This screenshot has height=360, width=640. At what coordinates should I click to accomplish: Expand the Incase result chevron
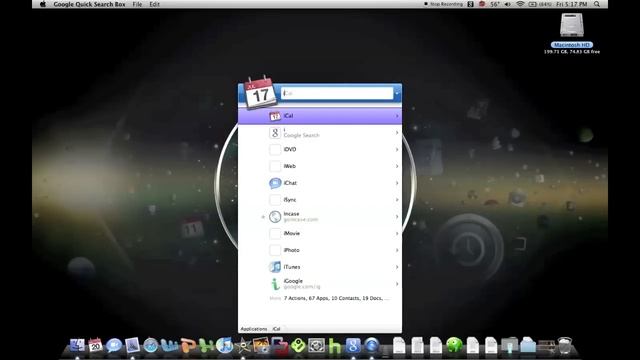tap(397, 217)
